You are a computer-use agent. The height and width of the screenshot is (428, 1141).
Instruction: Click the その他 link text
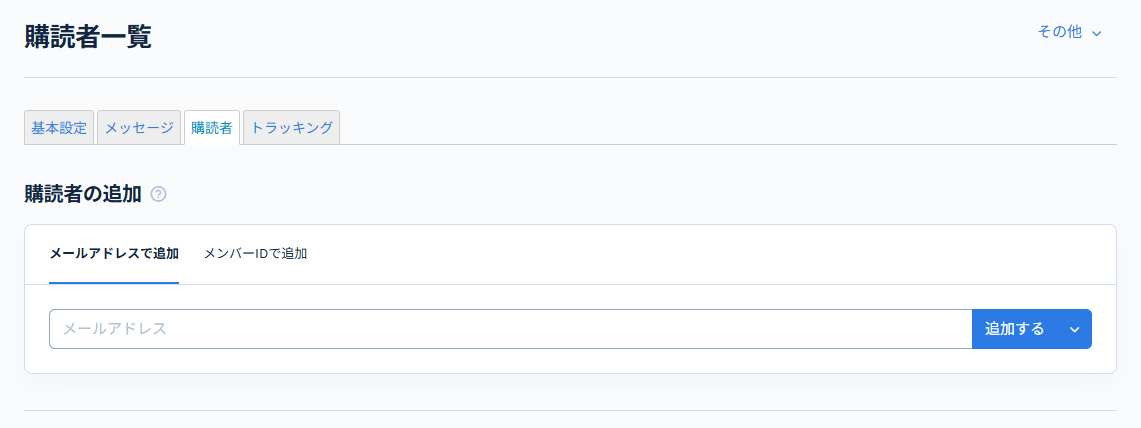(x=1059, y=32)
